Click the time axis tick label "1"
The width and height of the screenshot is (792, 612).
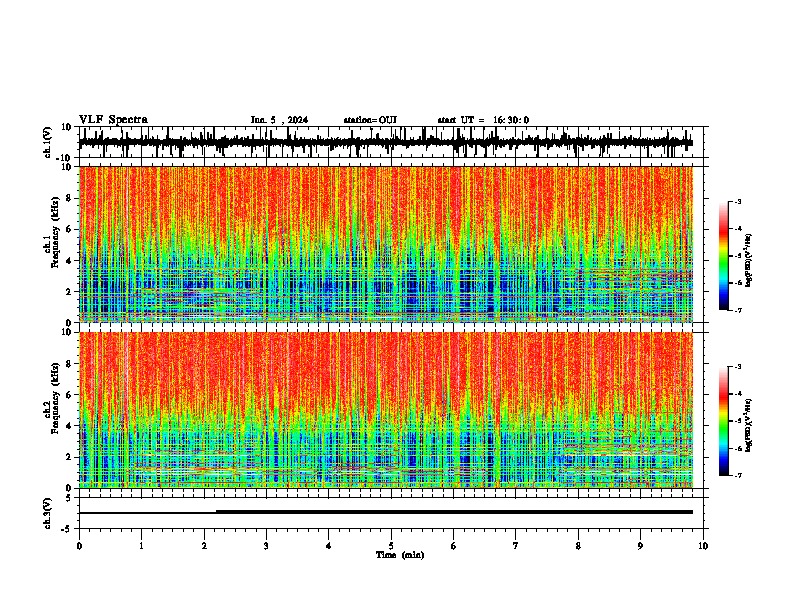tap(141, 546)
